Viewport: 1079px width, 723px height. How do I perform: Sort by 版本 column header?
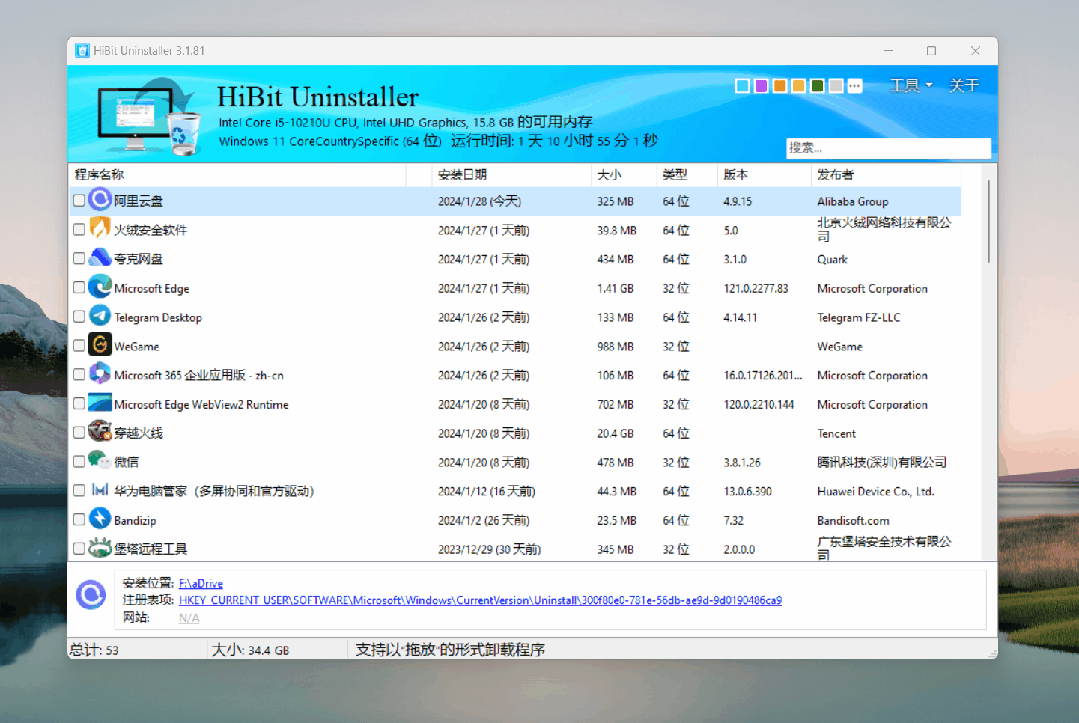coord(764,175)
